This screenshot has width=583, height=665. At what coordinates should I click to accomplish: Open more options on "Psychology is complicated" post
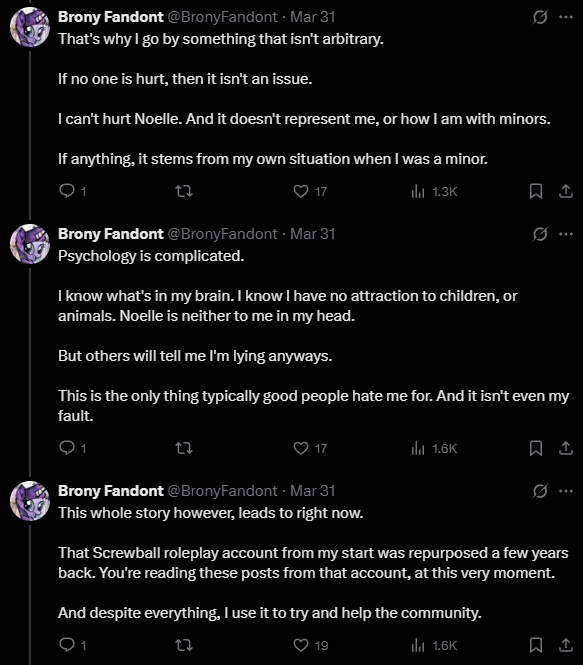[x=566, y=234]
